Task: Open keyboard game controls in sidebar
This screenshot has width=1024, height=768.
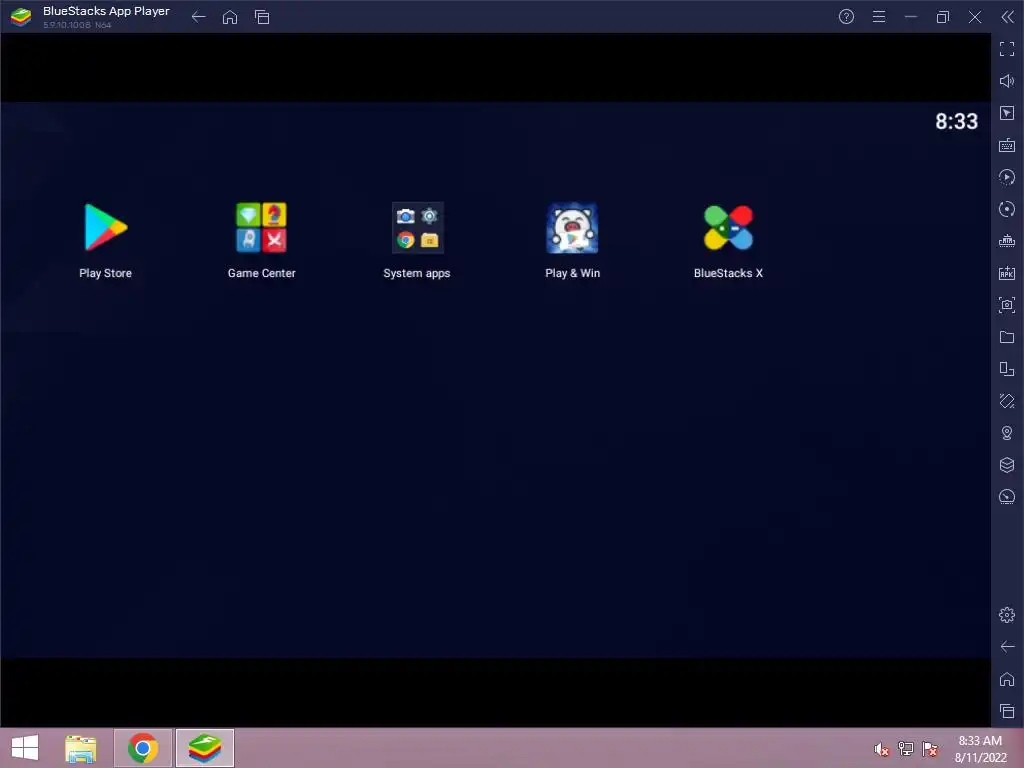Action: (1007, 145)
